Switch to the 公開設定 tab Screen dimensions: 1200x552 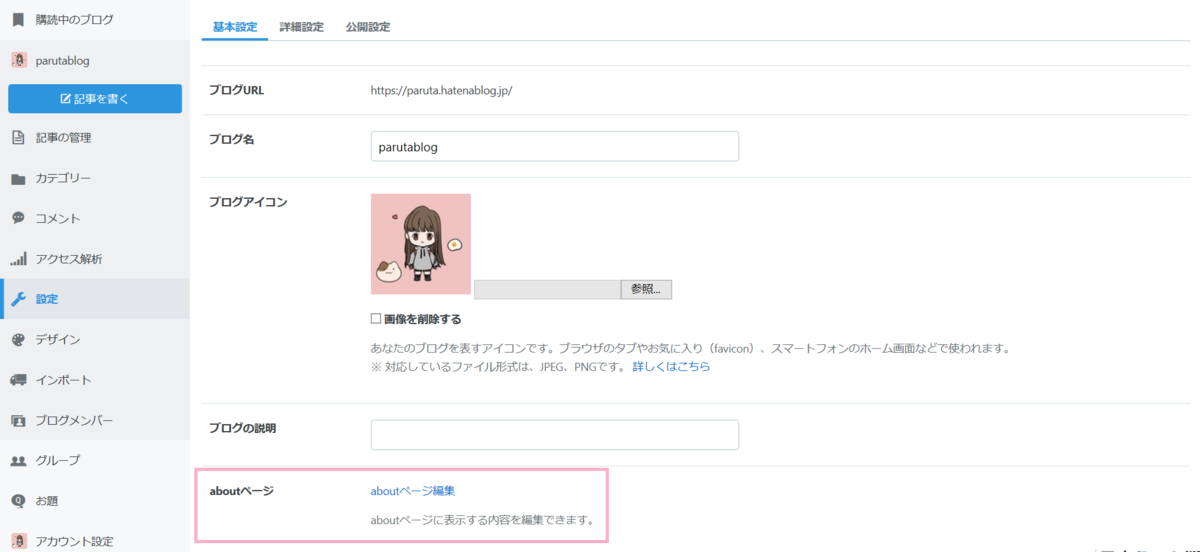pos(367,27)
